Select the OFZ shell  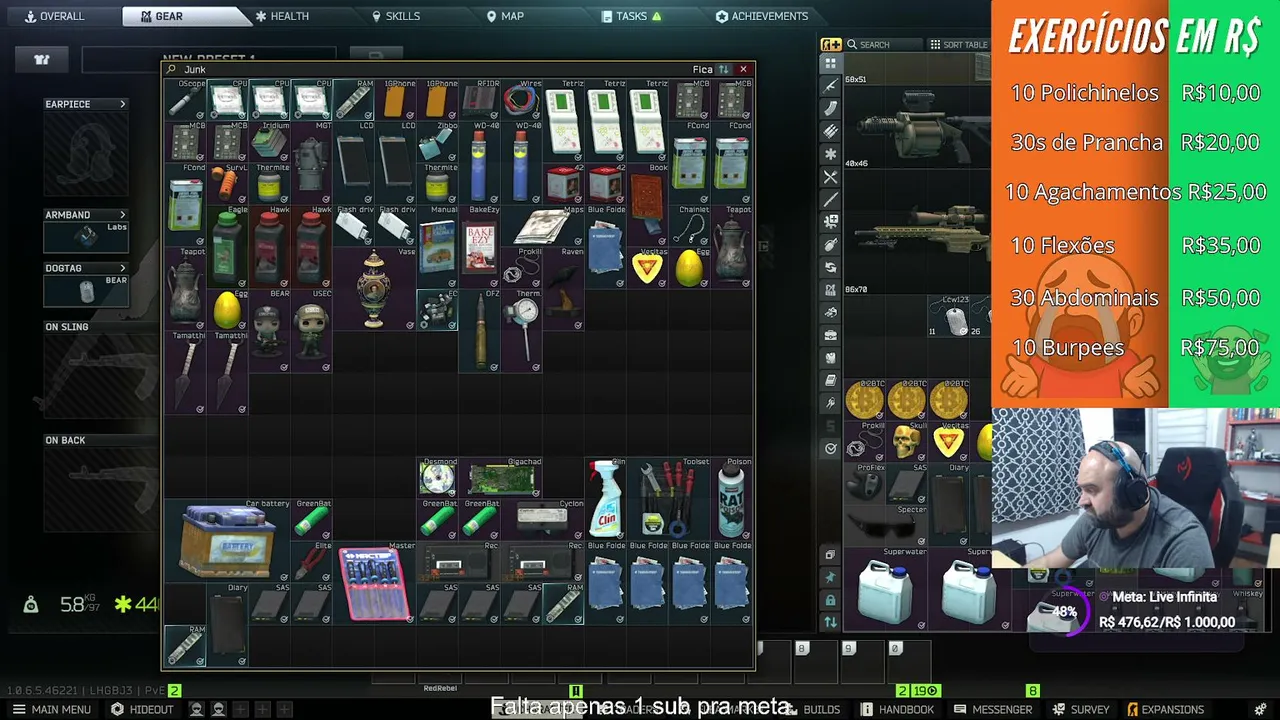point(479,331)
